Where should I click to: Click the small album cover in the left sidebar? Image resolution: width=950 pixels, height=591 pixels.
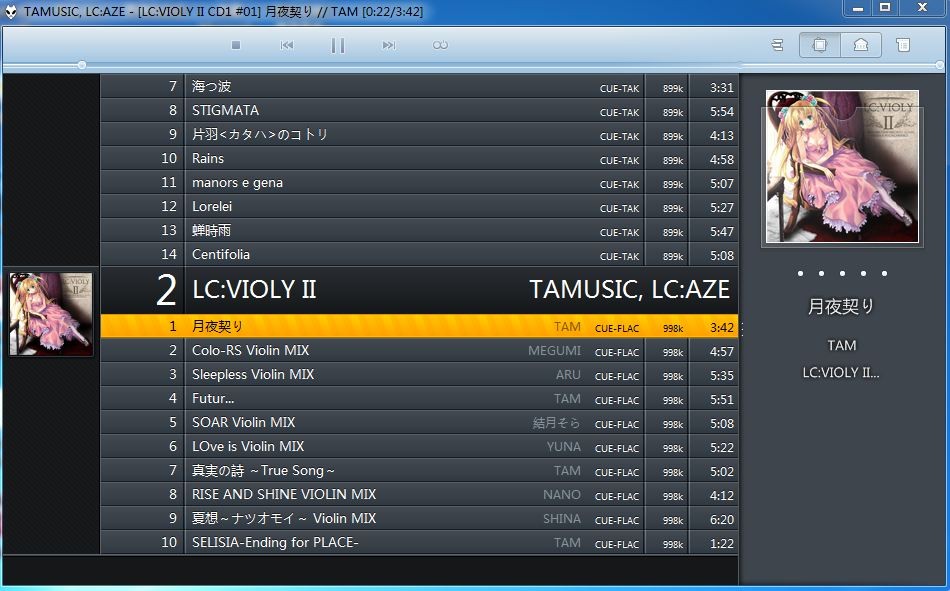coord(50,313)
